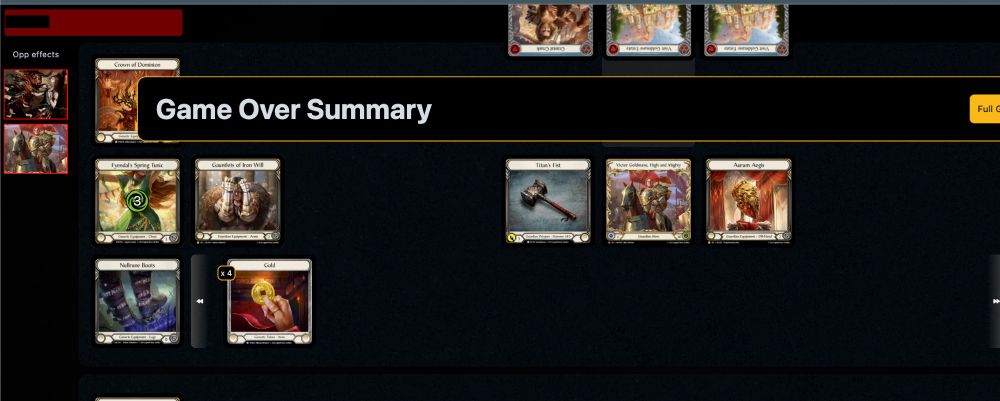Click the yellow Full Game button

tap(985, 109)
